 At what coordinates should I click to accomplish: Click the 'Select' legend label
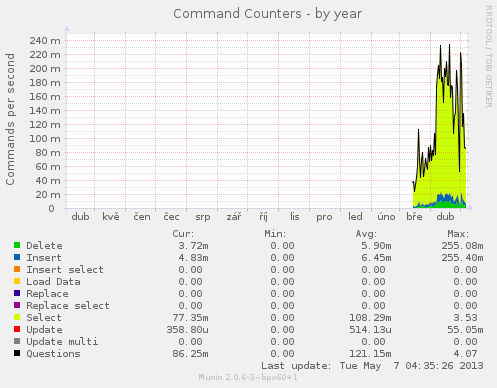[44, 318]
